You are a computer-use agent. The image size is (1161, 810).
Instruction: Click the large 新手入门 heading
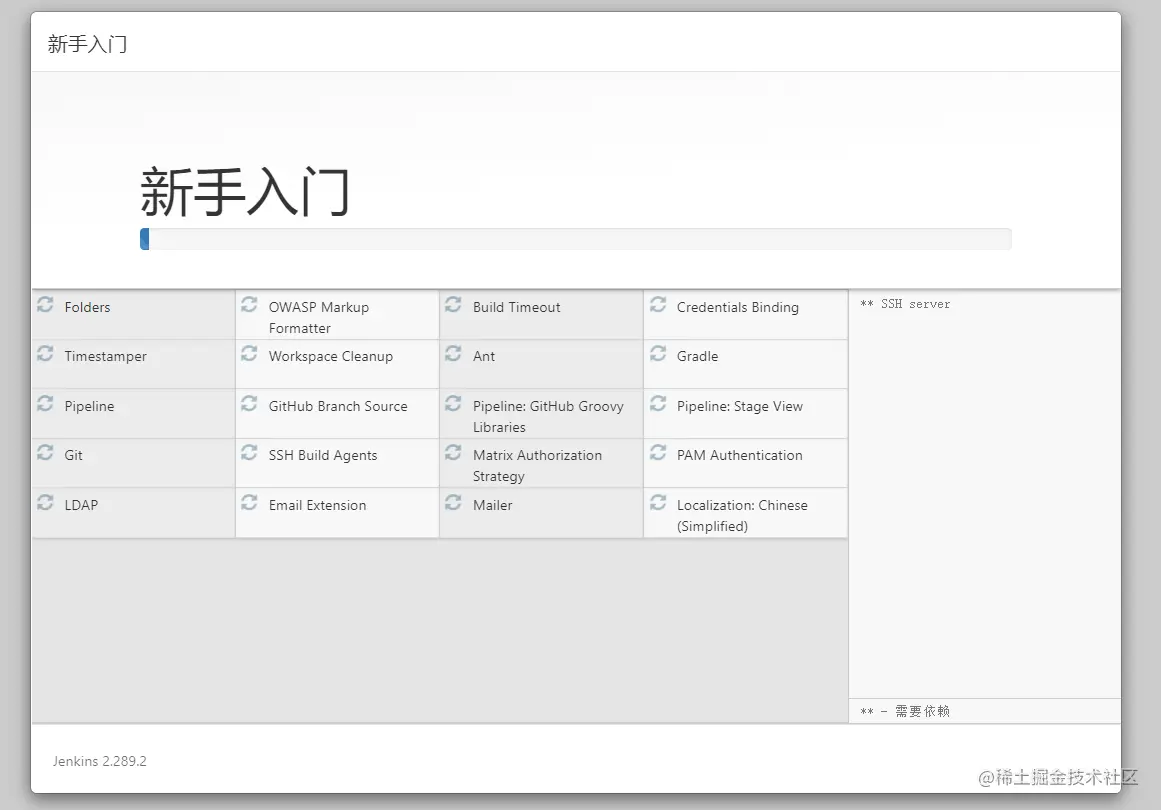[245, 192]
